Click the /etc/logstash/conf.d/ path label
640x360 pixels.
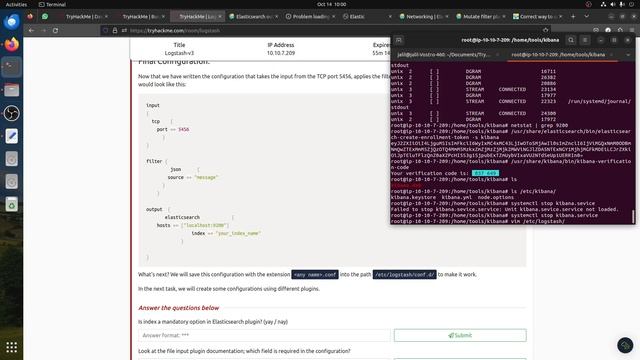pyautogui.click(x=404, y=275)
